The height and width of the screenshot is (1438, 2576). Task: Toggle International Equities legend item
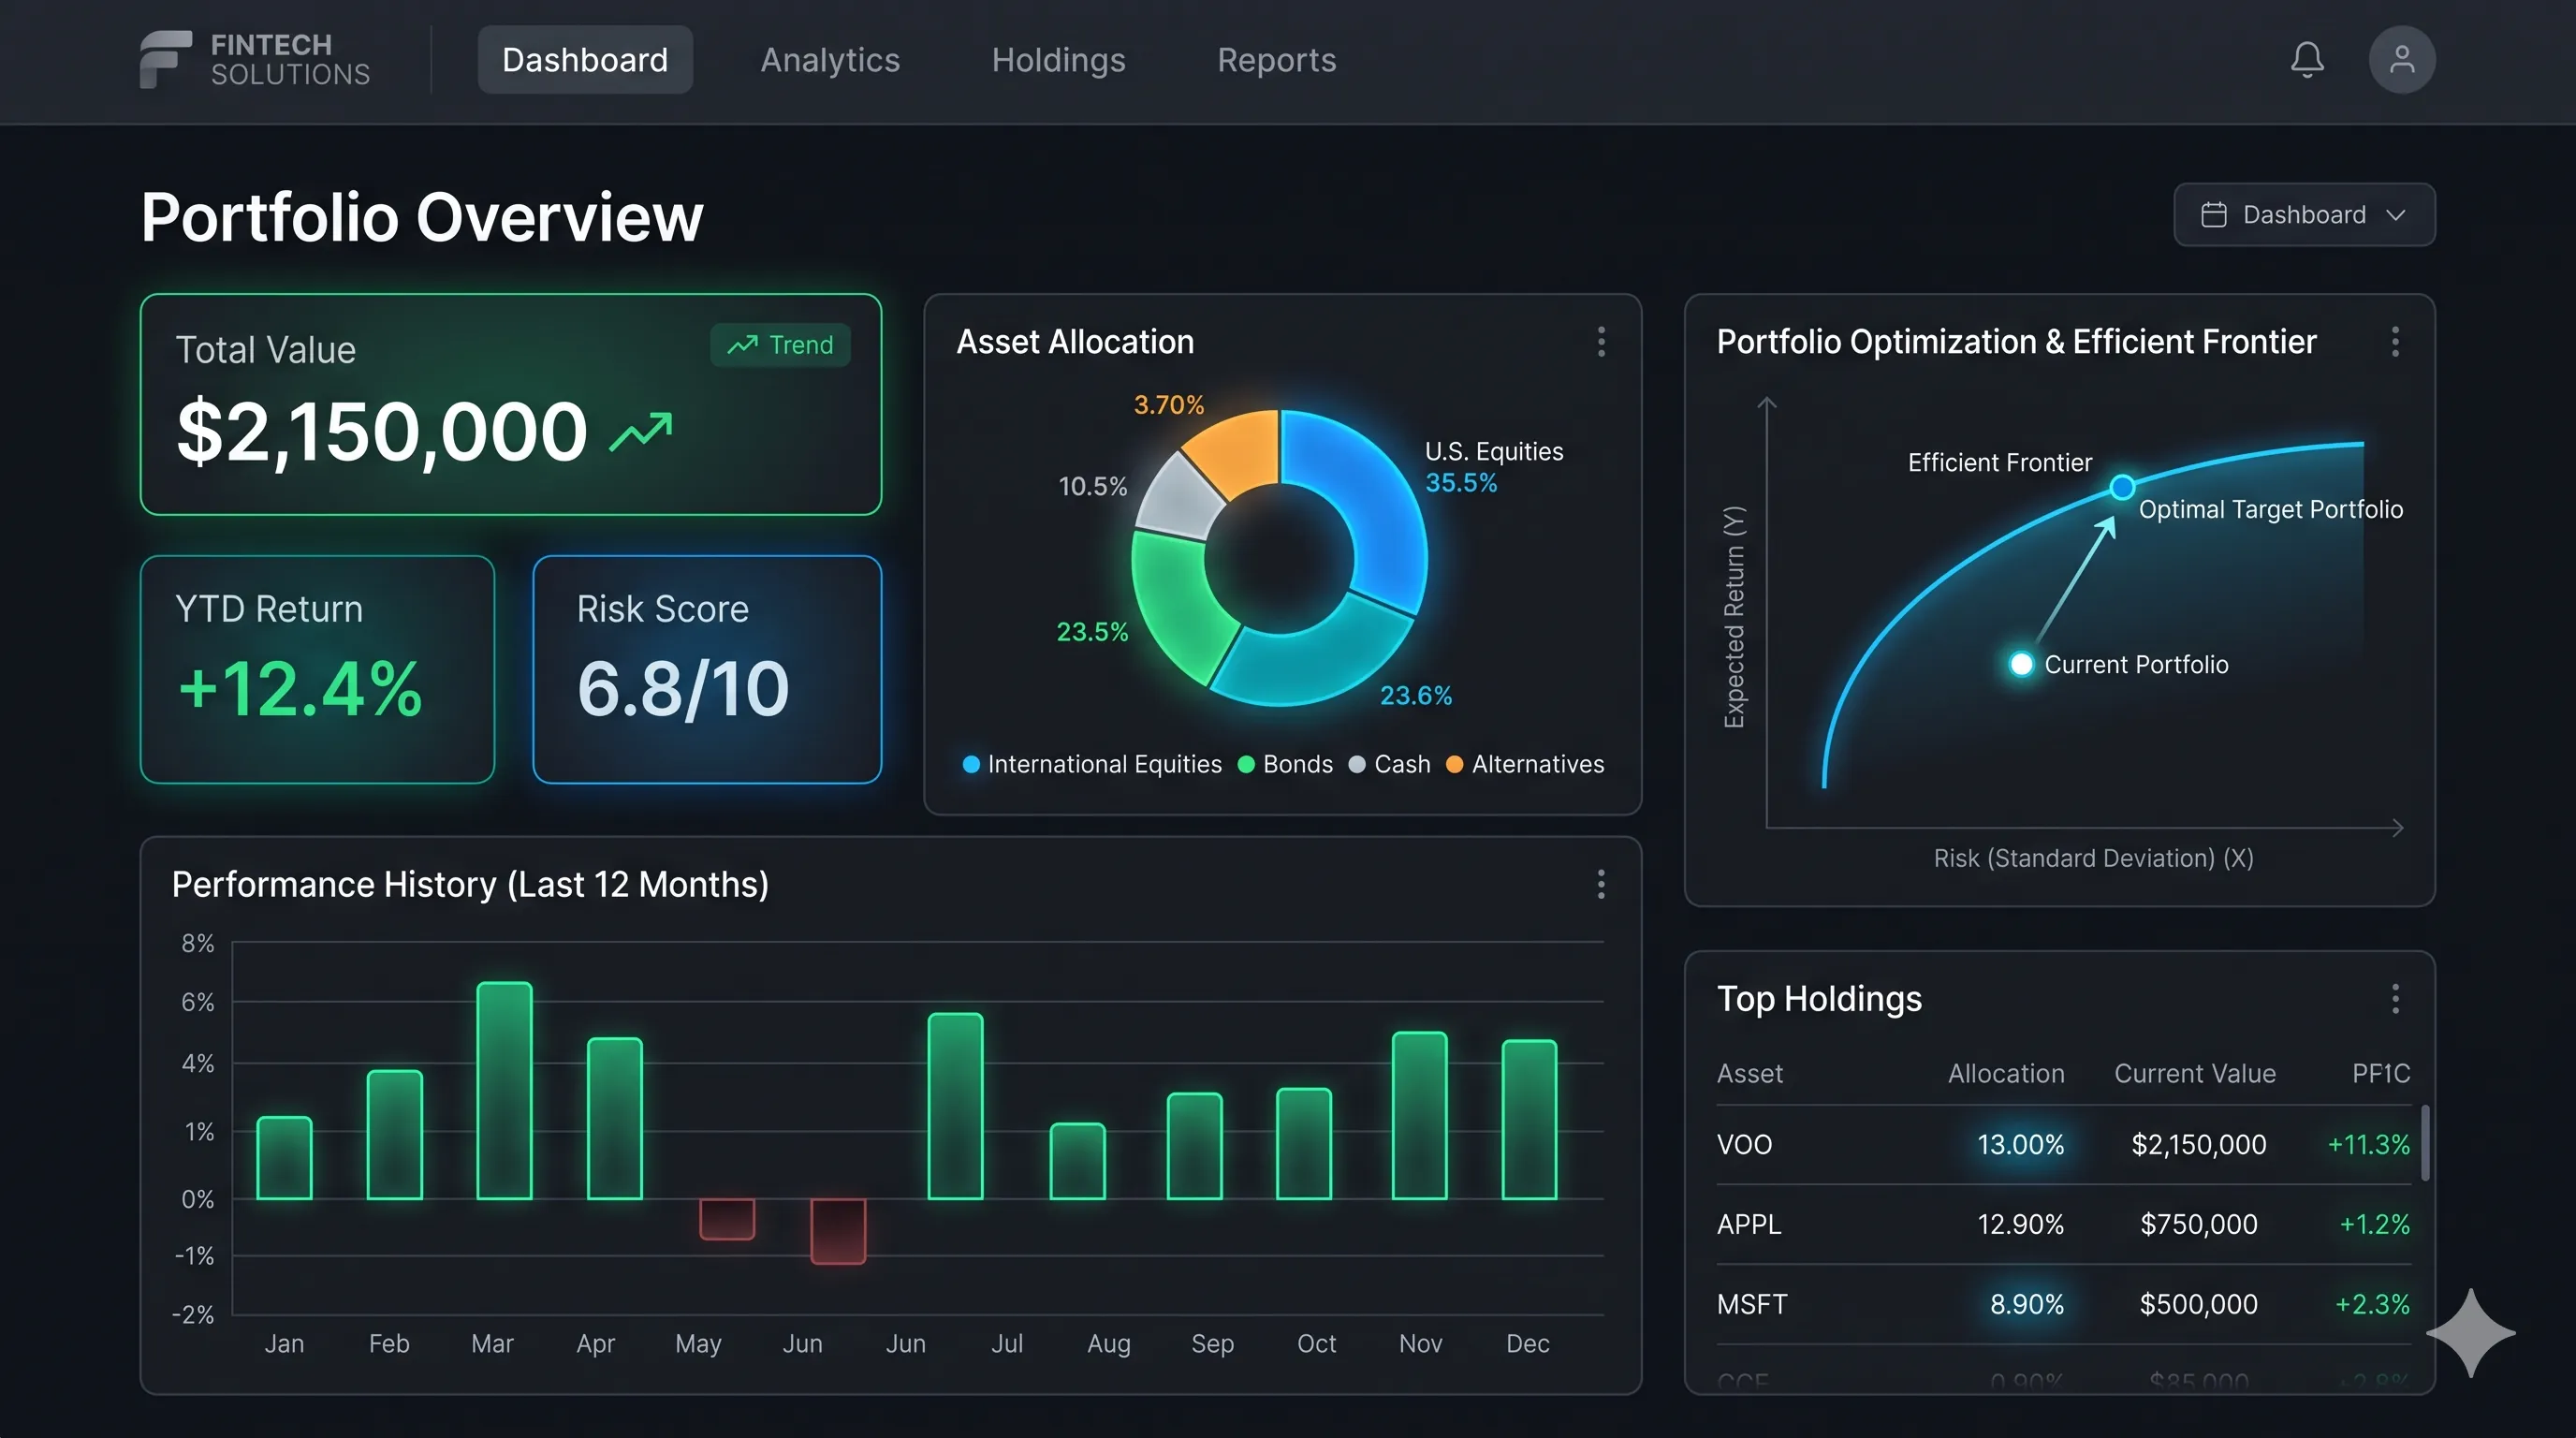pyautogui.click(x=1092, y=764)
